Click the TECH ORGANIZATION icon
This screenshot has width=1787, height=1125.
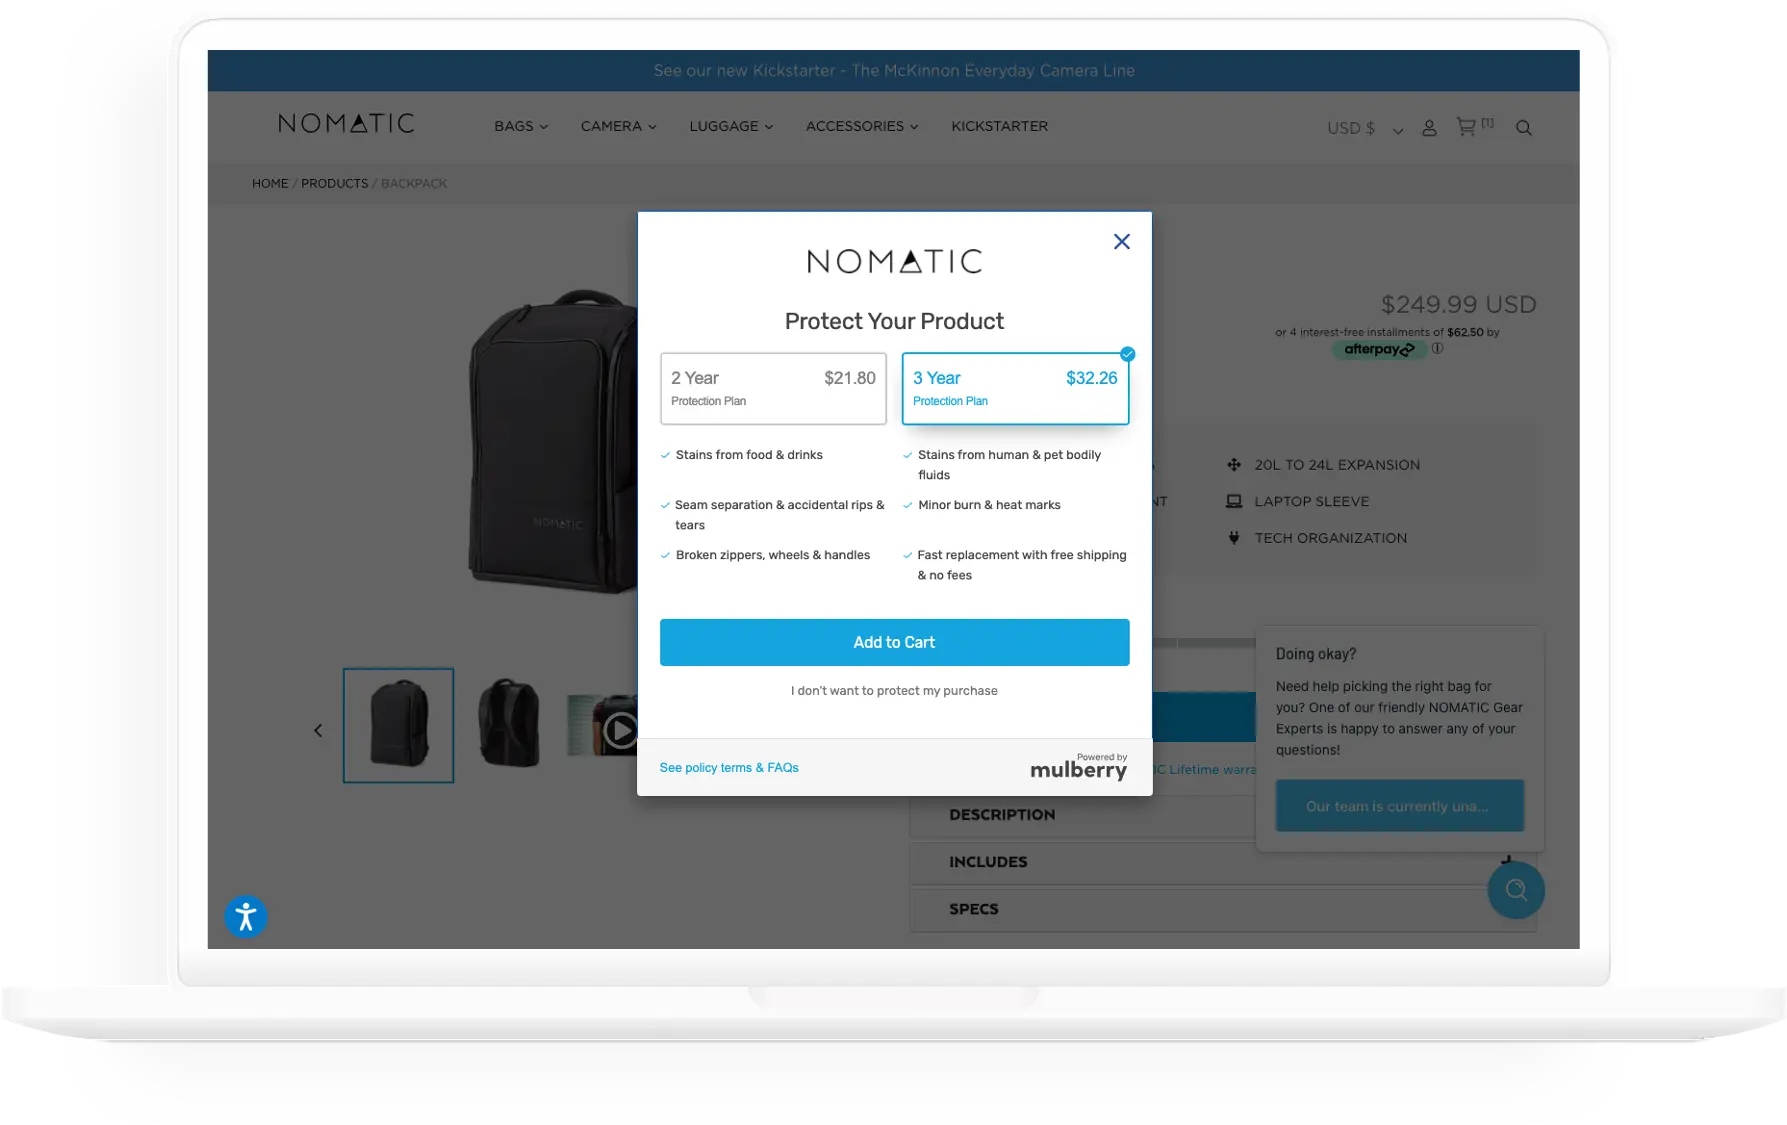click(1234, 537)
